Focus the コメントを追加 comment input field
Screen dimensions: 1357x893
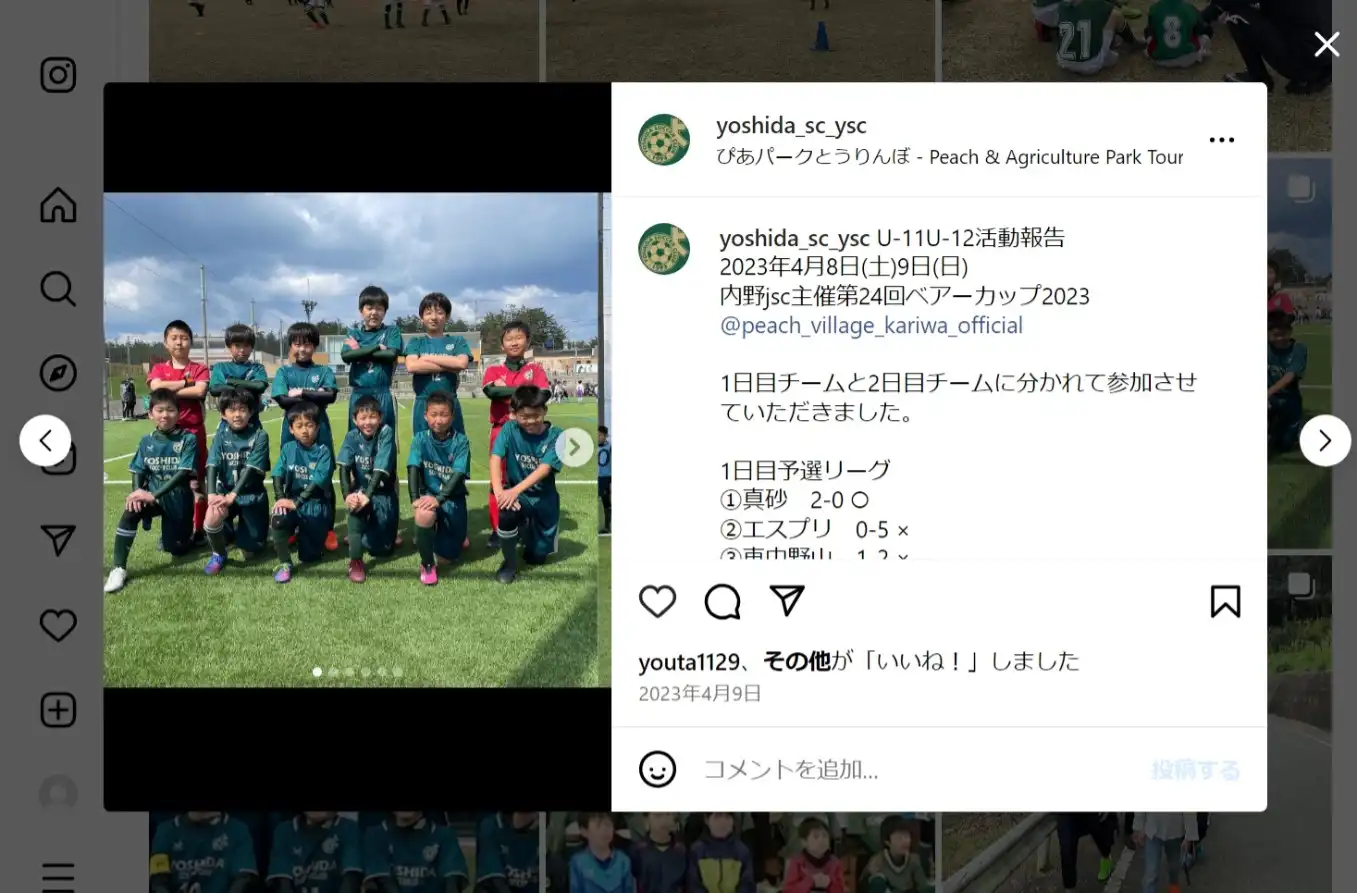click(x=920, y=769)
